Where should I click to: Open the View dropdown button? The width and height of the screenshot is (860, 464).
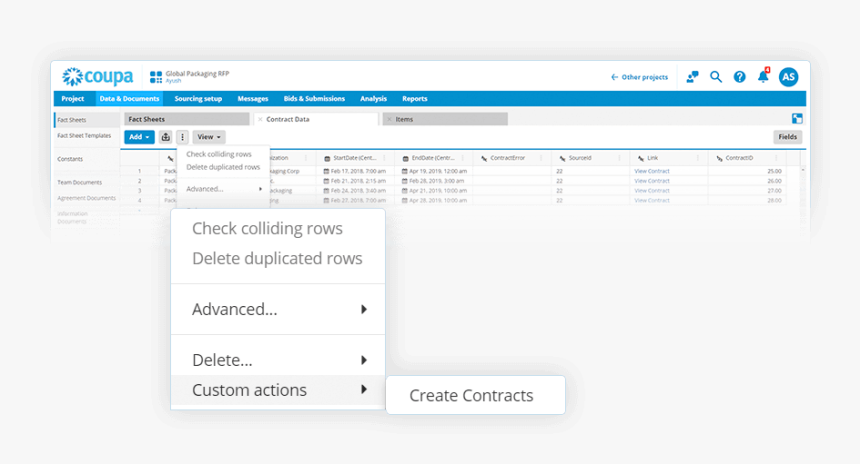click(x=209, y=137)
